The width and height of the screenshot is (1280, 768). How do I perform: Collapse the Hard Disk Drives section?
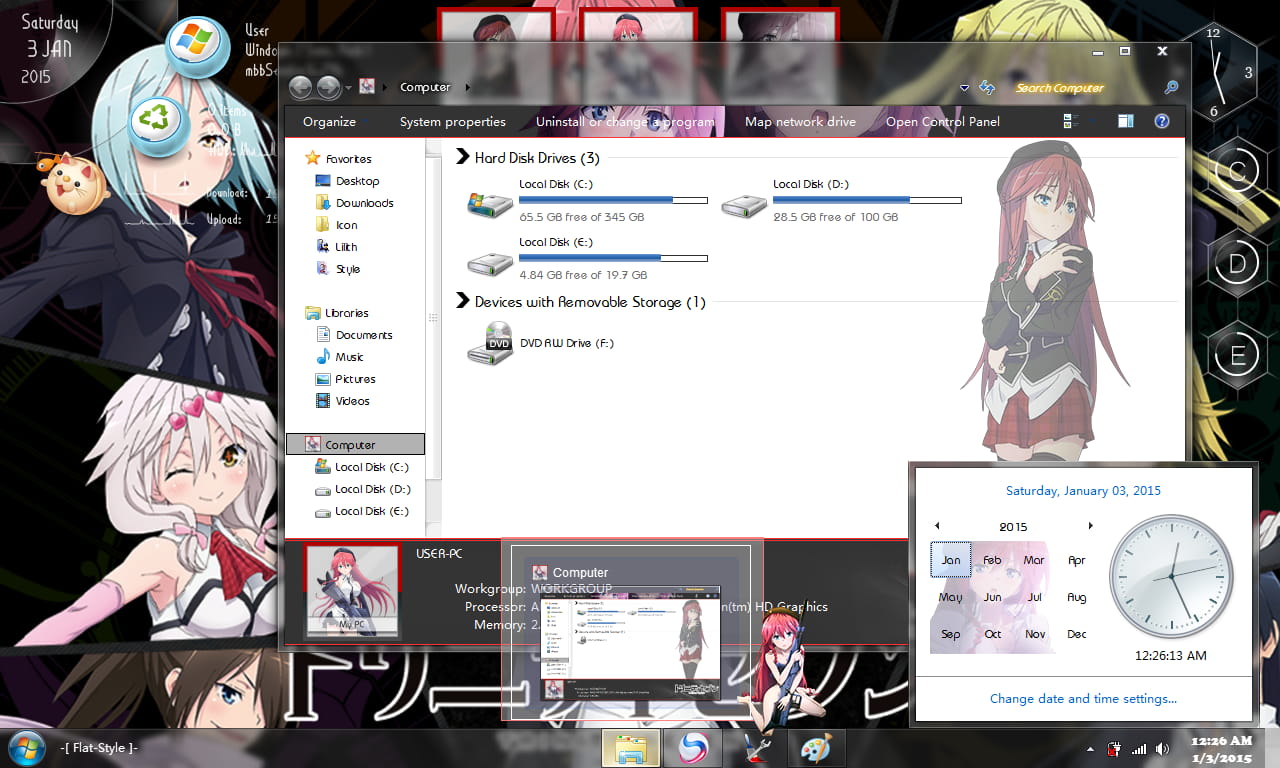pos(462,157)
